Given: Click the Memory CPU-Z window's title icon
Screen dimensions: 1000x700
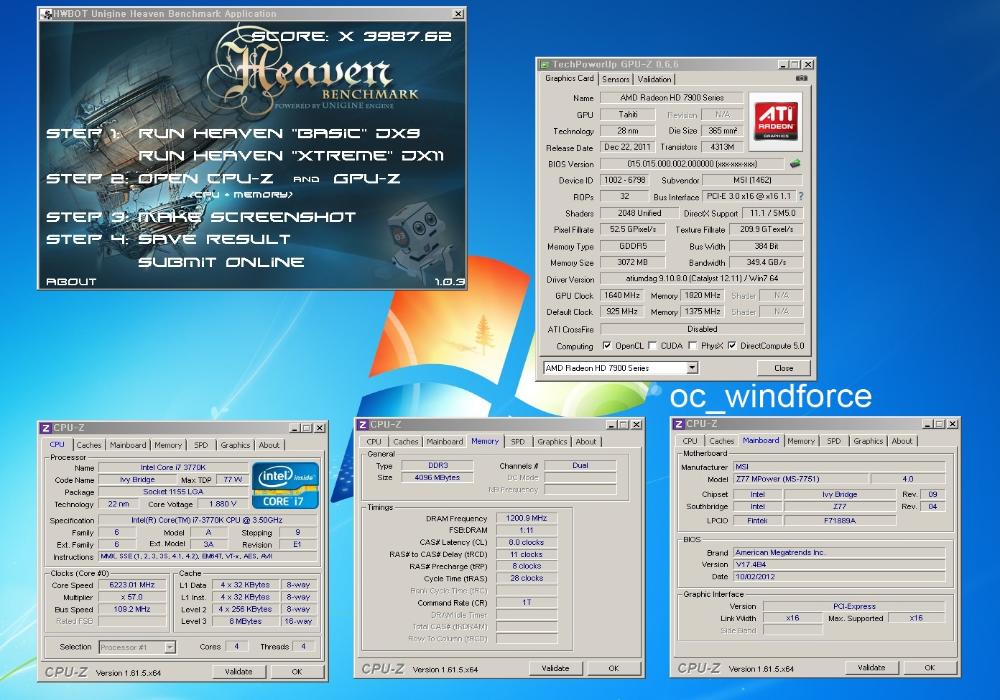Looking at the screenshot, I should [362, 425].
